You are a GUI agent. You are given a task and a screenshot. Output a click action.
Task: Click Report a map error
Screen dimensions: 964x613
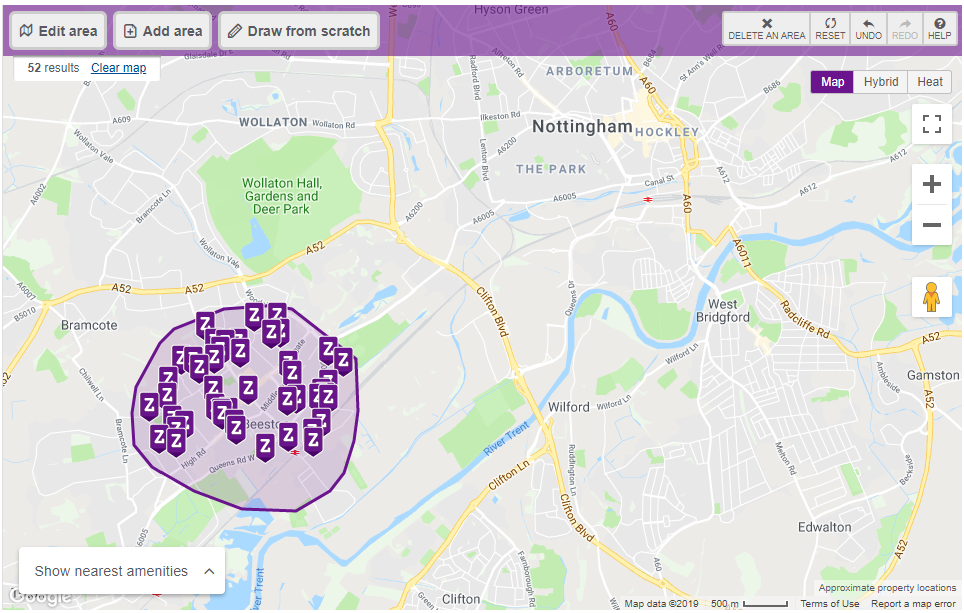pos(913,604)
